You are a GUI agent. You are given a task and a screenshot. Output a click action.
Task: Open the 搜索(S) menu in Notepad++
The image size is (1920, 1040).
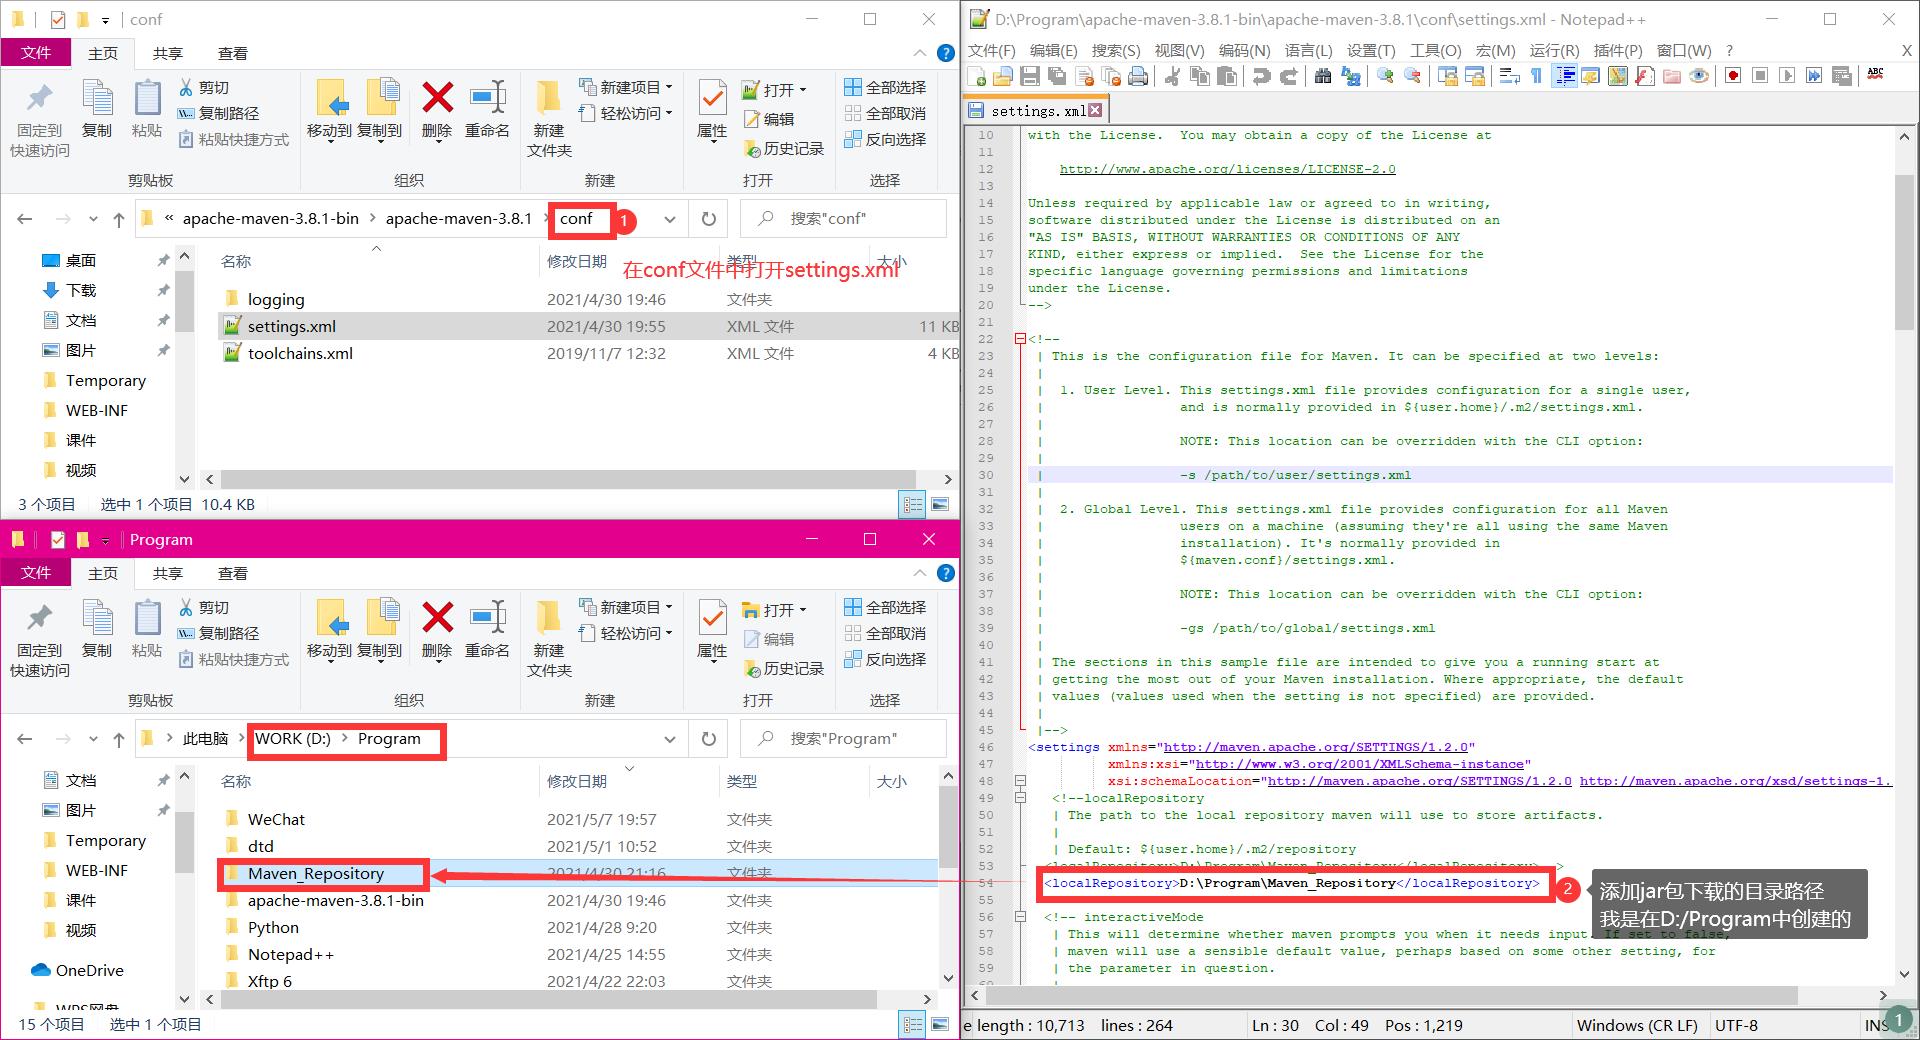coord(1116,50)
